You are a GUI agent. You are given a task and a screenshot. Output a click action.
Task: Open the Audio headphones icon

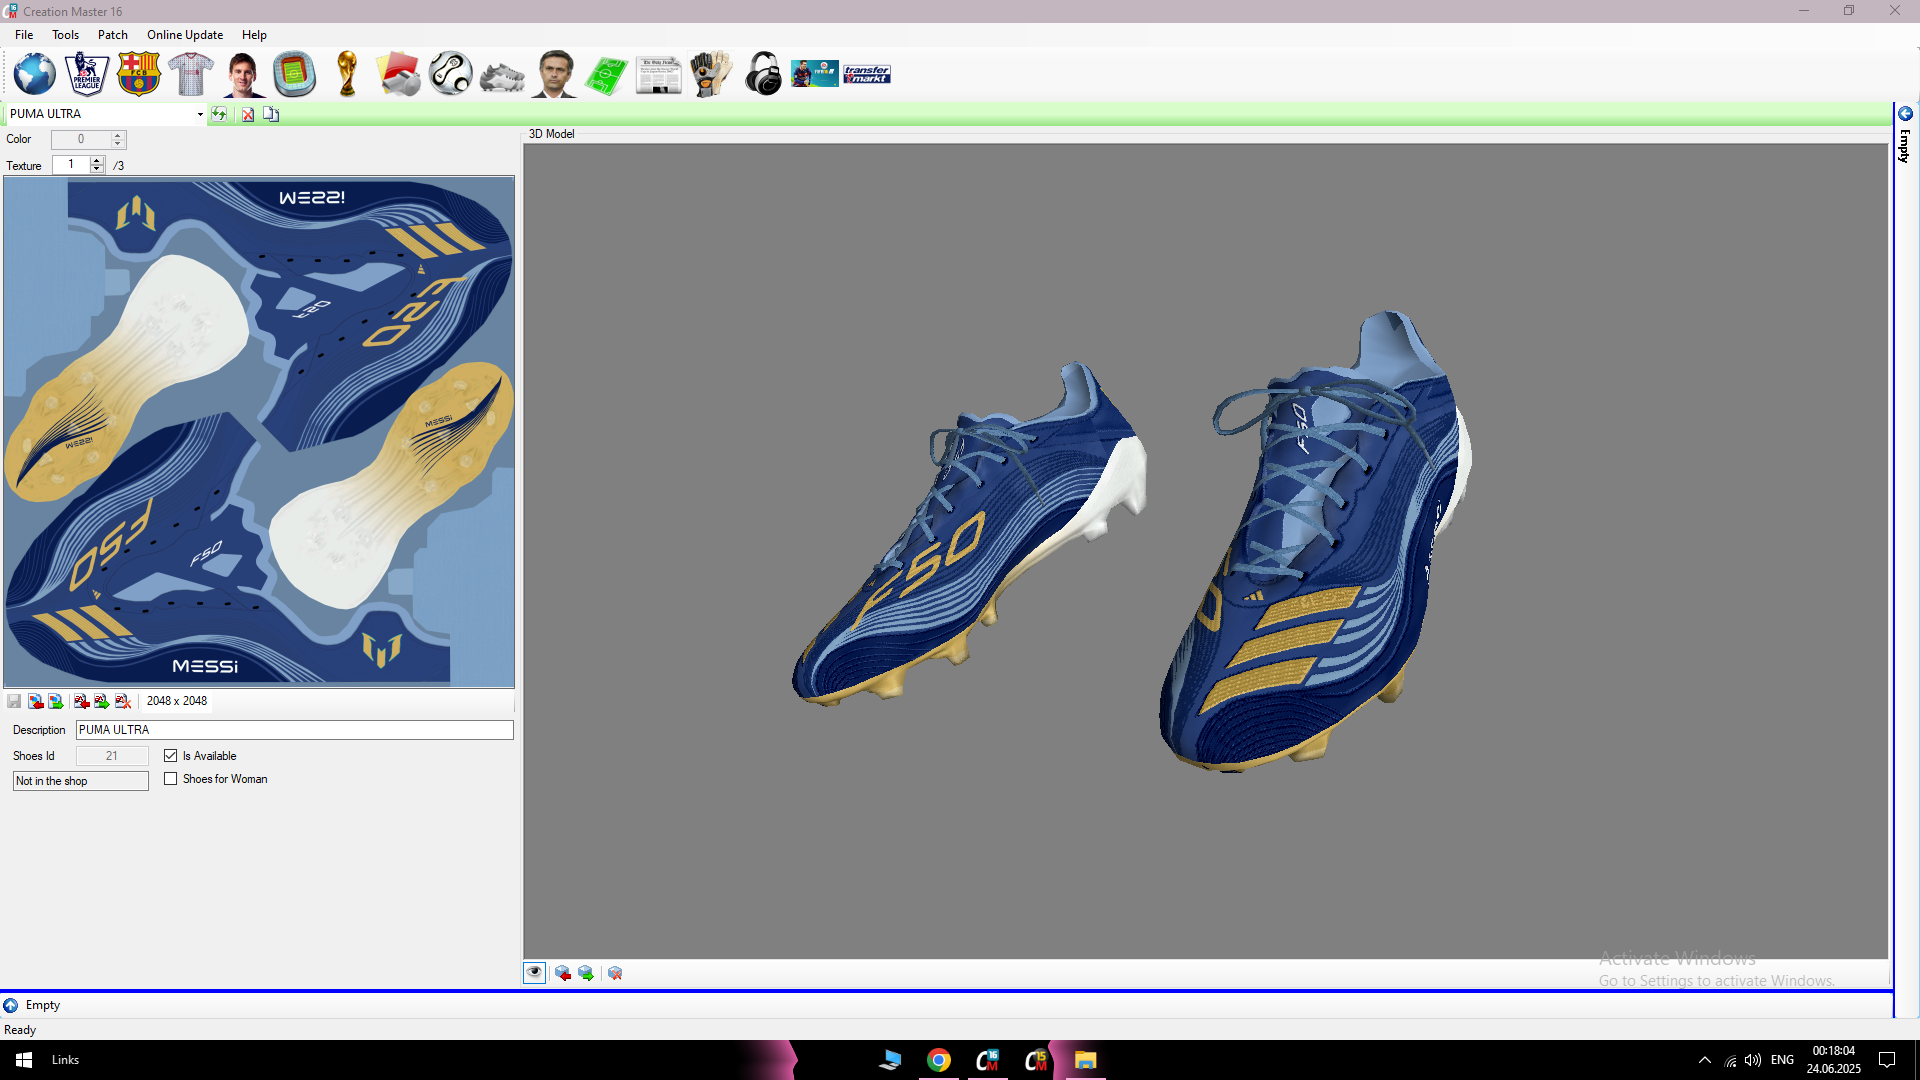pos(763,74)
